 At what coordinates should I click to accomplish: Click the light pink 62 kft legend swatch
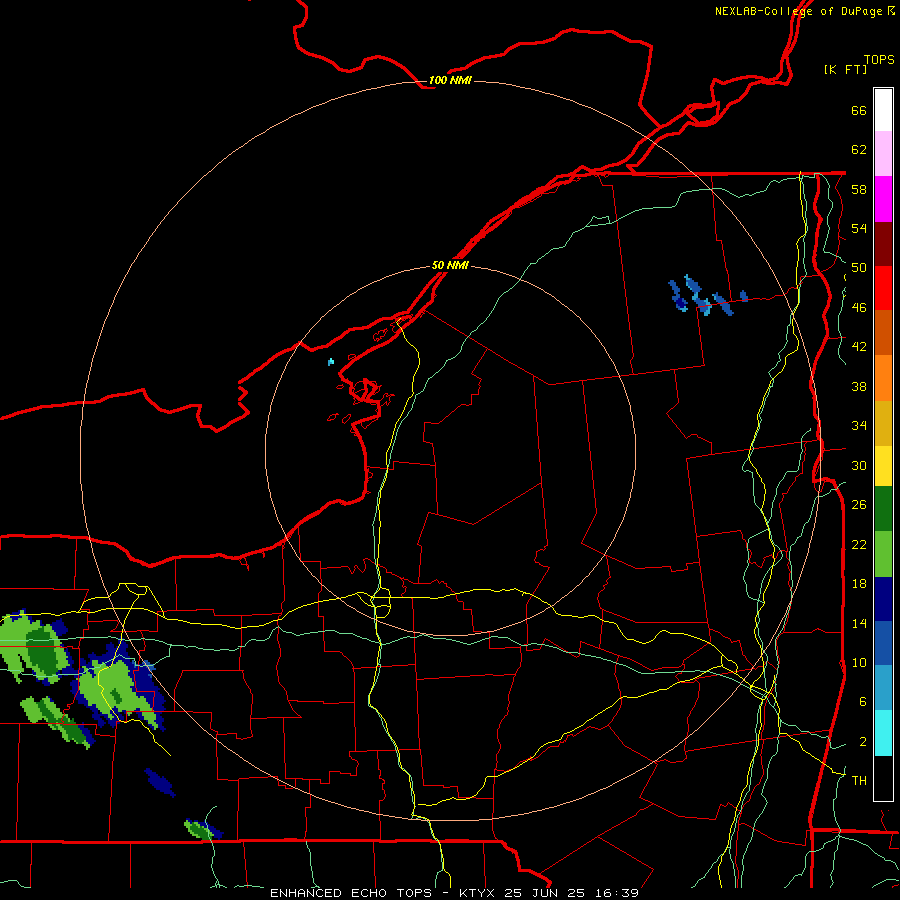[x=883, y=154]
